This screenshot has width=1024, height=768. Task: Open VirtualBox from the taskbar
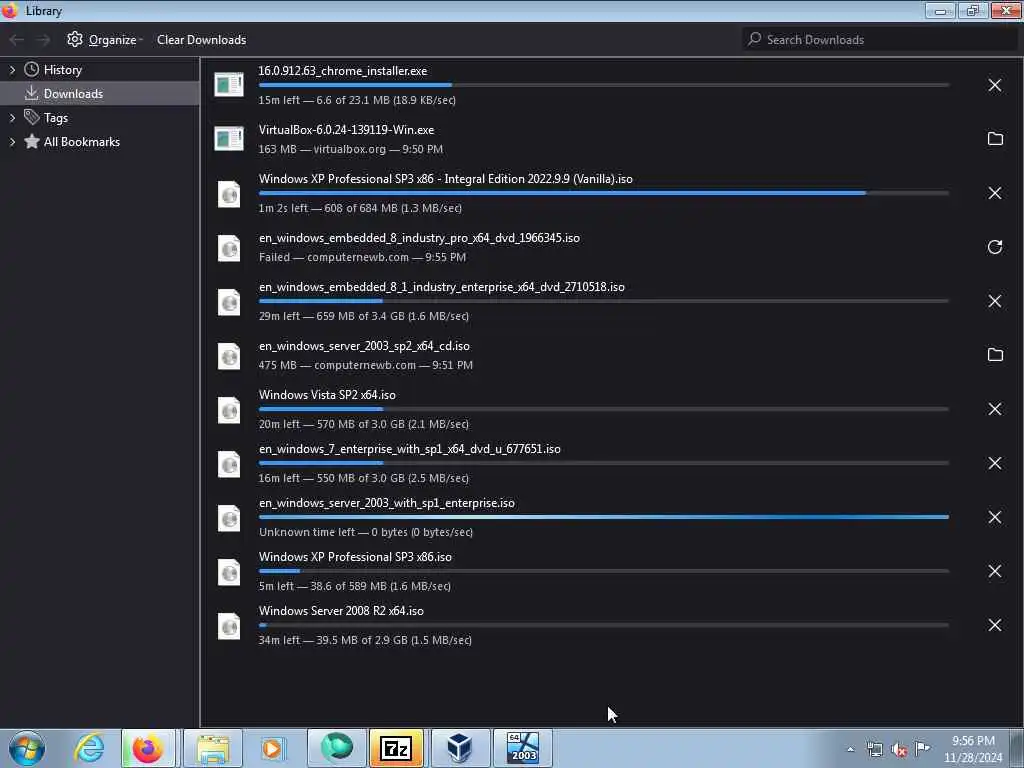point(459,748)
